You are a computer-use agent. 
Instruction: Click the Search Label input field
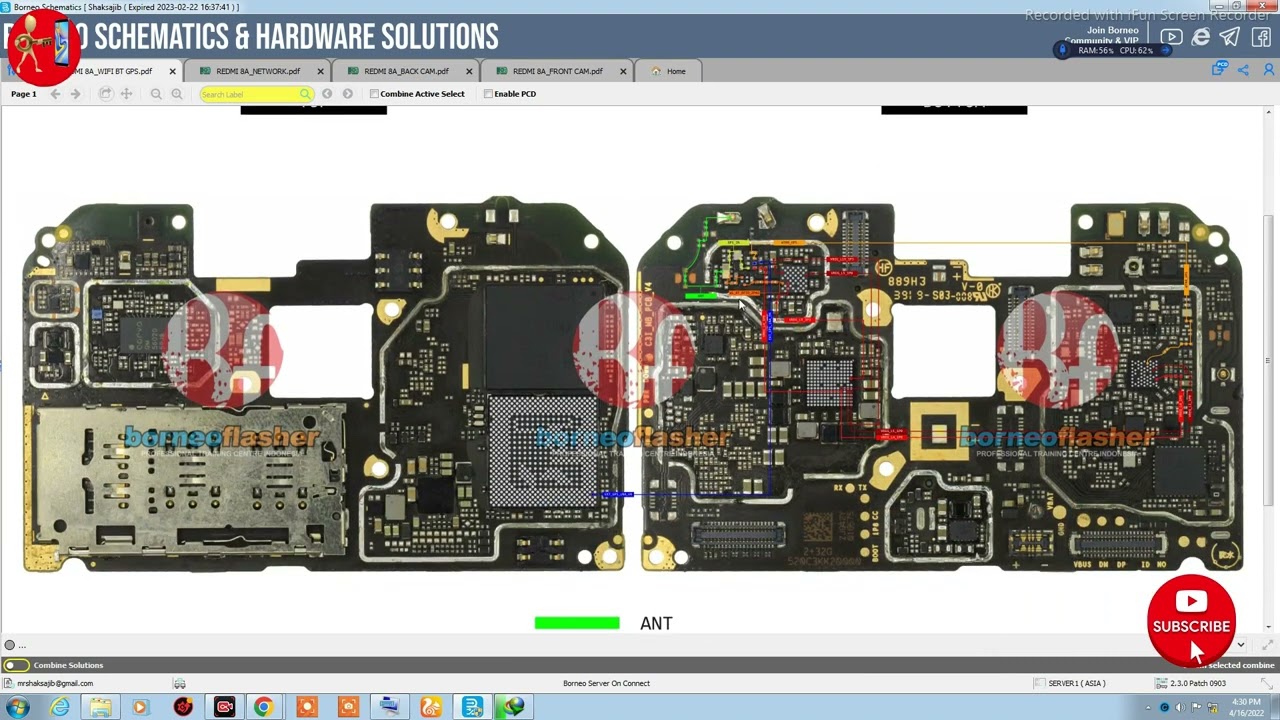click(x=256, y=94)
